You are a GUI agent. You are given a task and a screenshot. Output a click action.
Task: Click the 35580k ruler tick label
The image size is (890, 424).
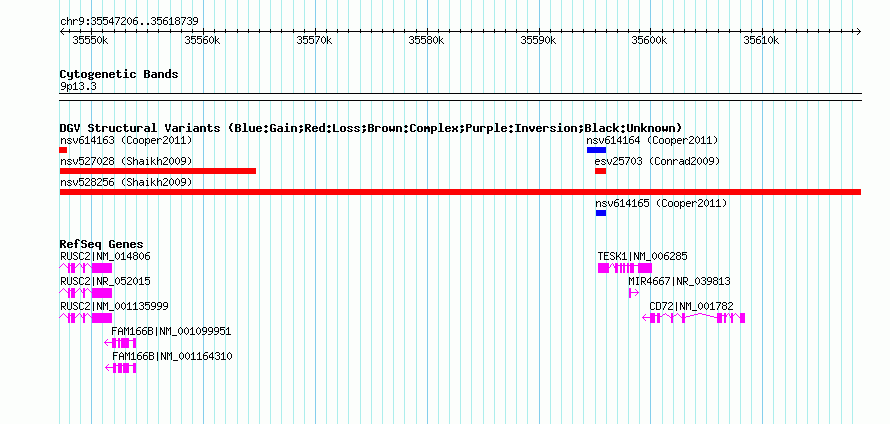pos(426,40)
